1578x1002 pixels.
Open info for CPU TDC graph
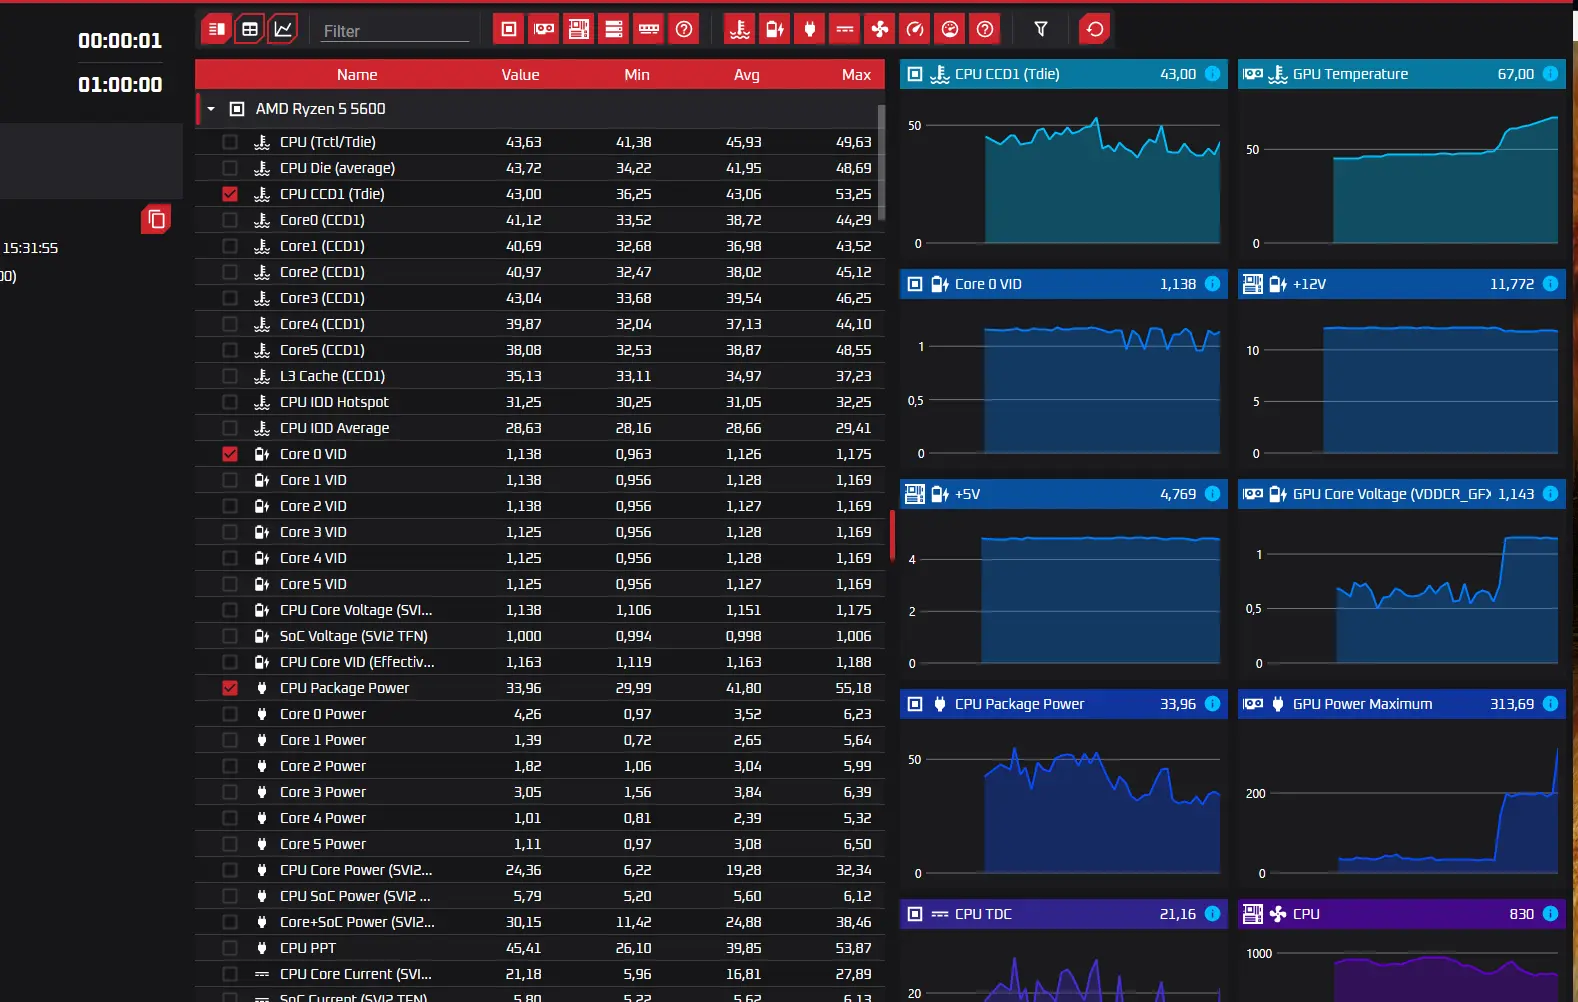pos(1212,914)
